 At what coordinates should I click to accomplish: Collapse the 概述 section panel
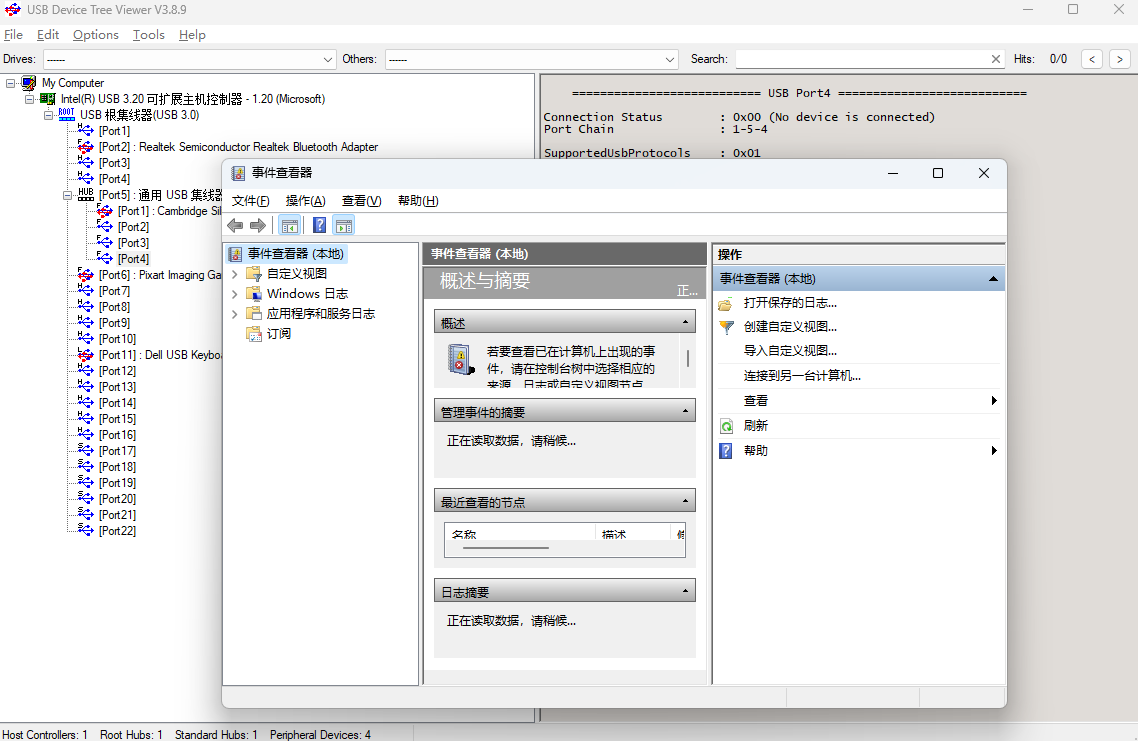click(684, 321)
